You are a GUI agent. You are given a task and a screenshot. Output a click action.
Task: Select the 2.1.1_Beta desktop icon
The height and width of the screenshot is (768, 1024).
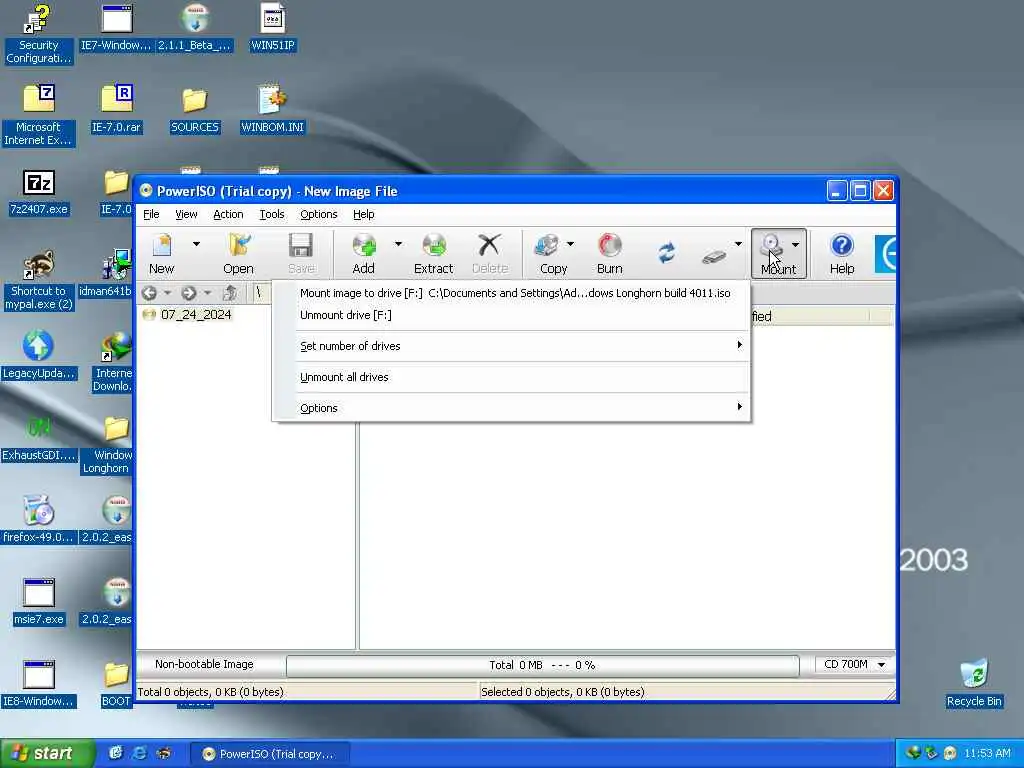coord(195,27)
